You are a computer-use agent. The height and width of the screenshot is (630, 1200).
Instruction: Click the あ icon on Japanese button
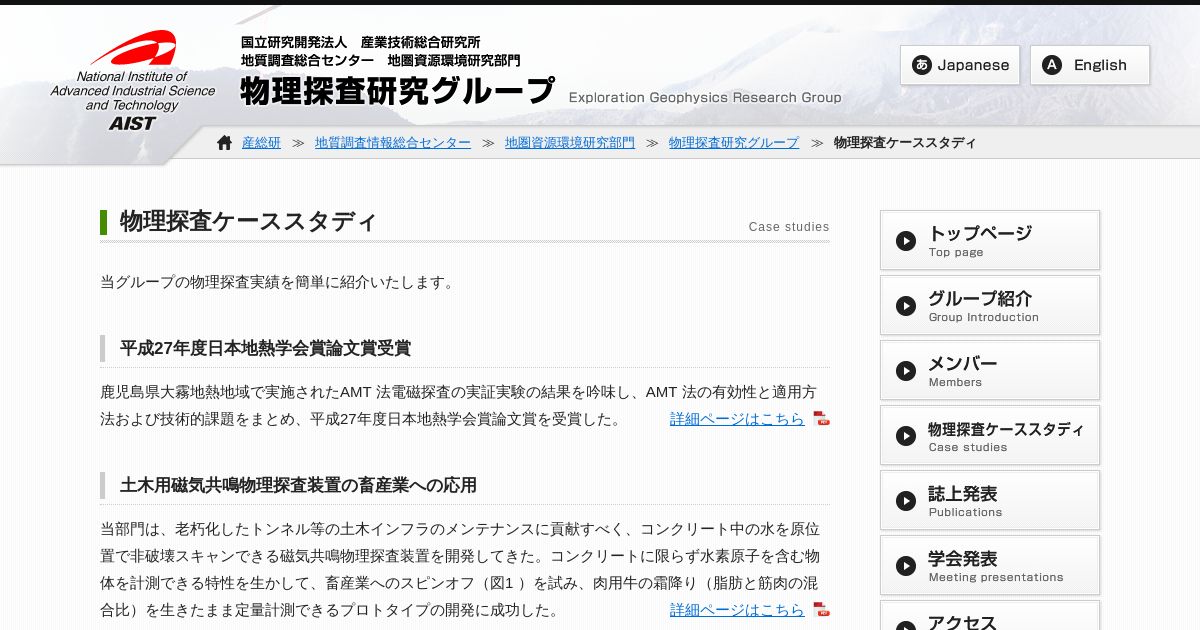point(922,65)
